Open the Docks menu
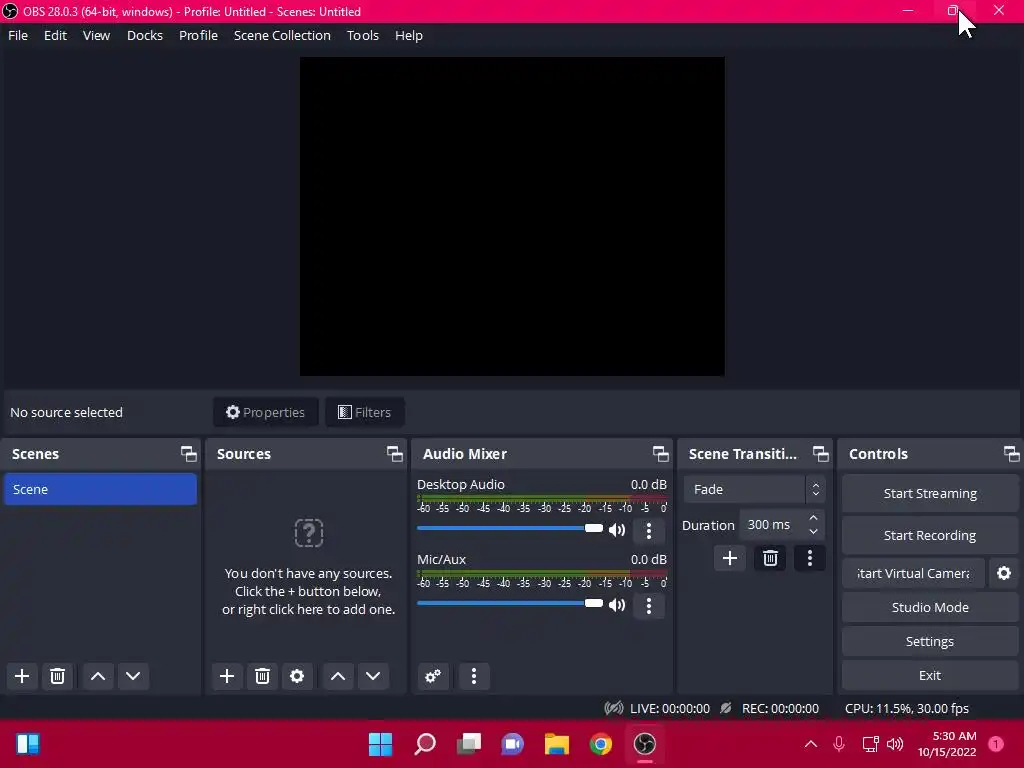 pos(145,35)
